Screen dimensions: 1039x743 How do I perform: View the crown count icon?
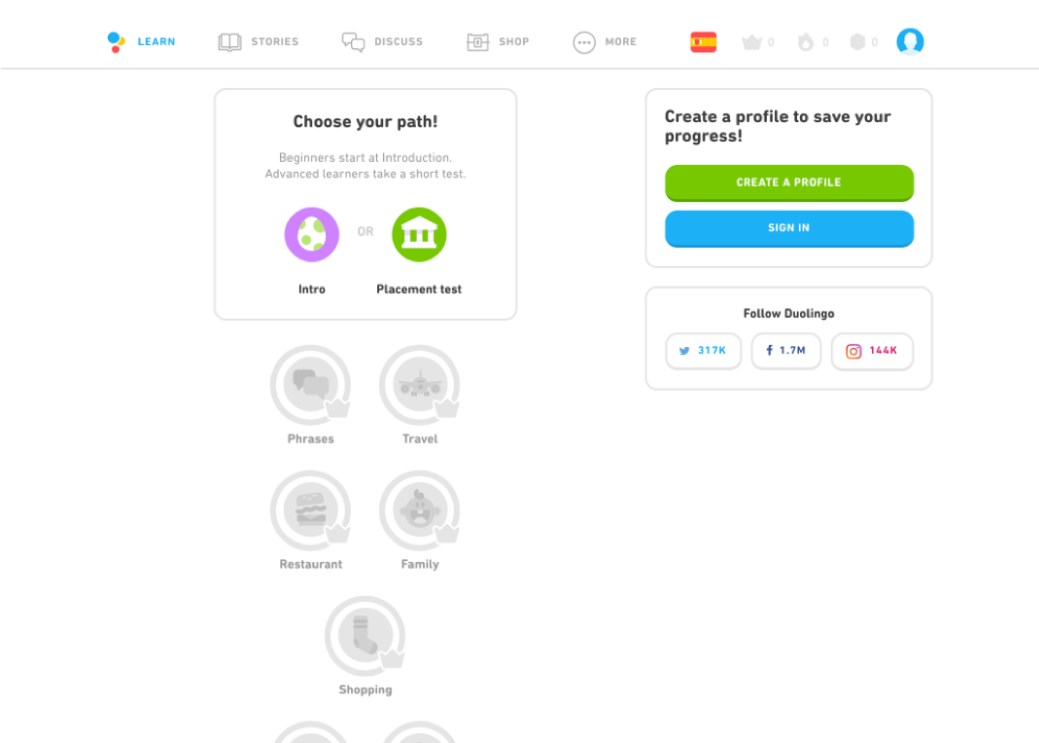tap(751, 42)
